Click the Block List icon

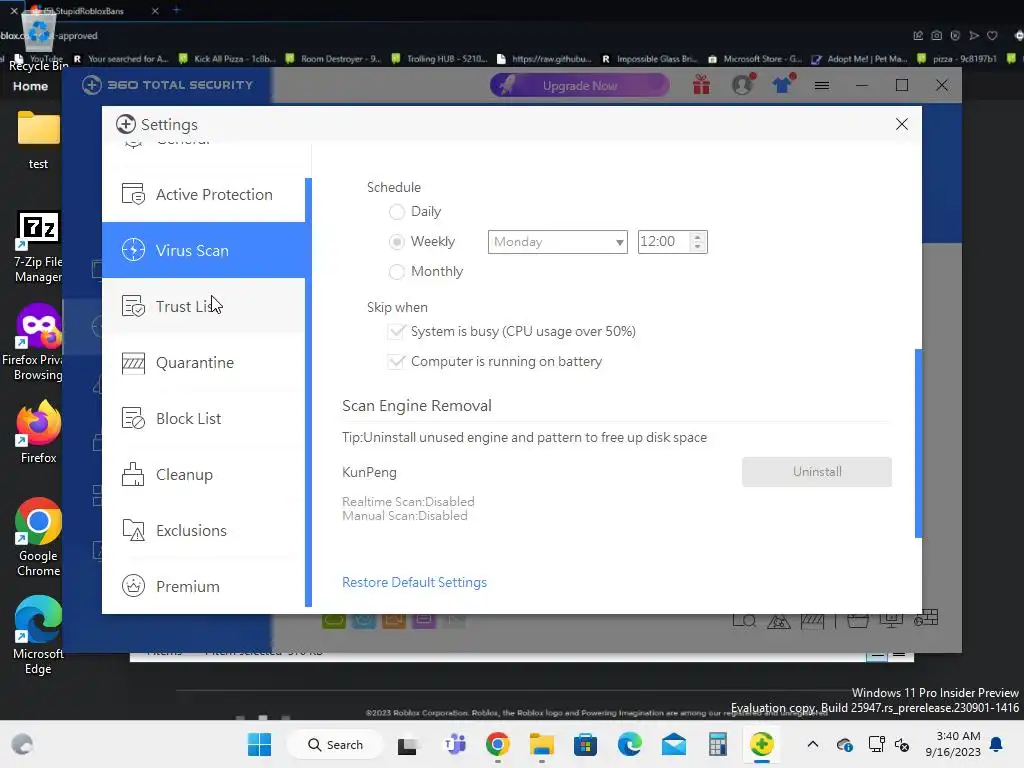coord(133,419)
